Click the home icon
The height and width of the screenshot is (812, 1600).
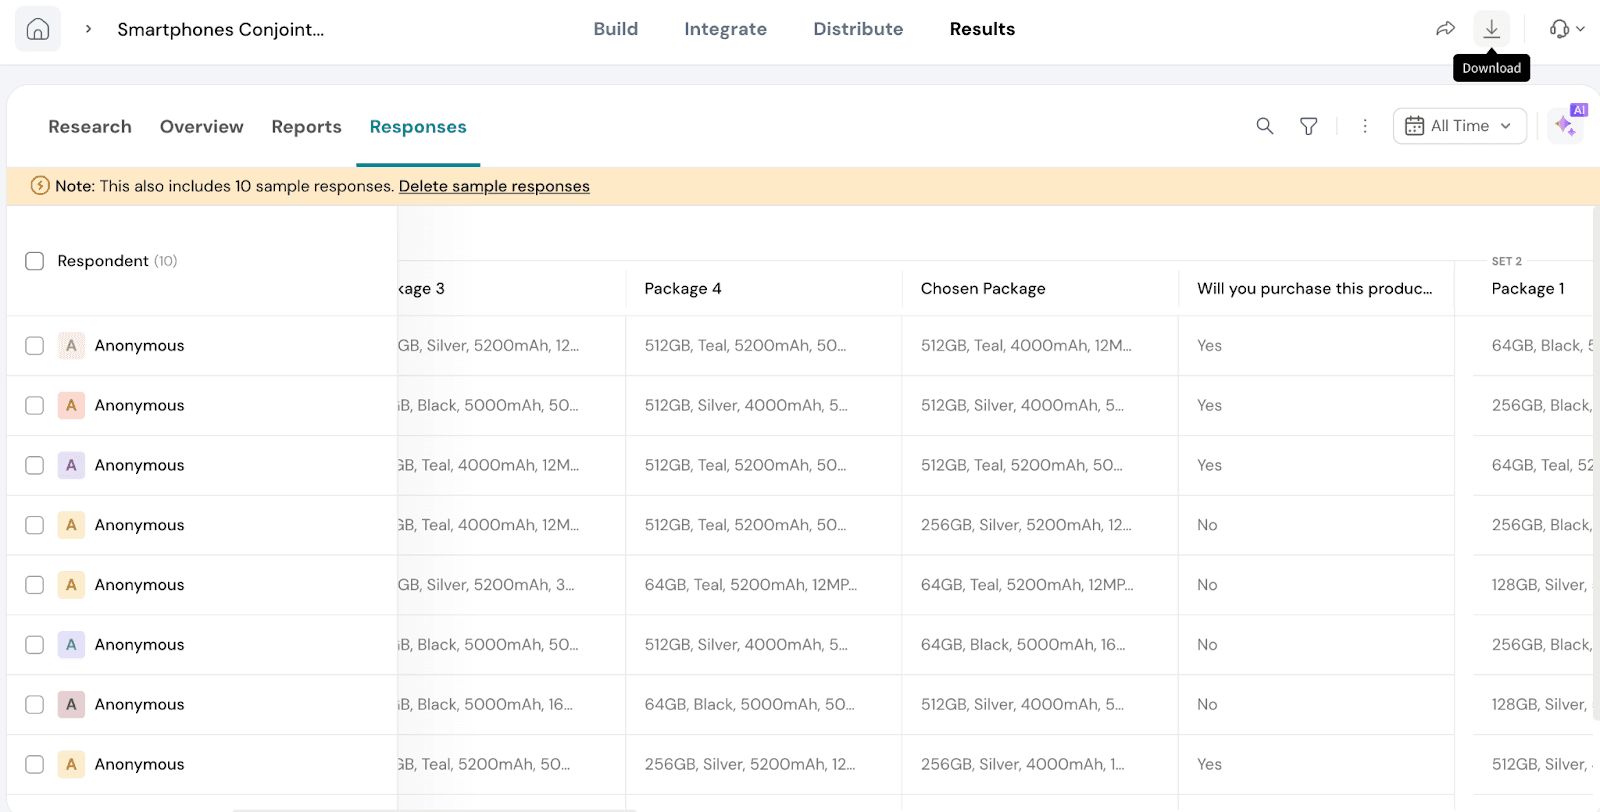pyautogui.click(x=38, y=29)
